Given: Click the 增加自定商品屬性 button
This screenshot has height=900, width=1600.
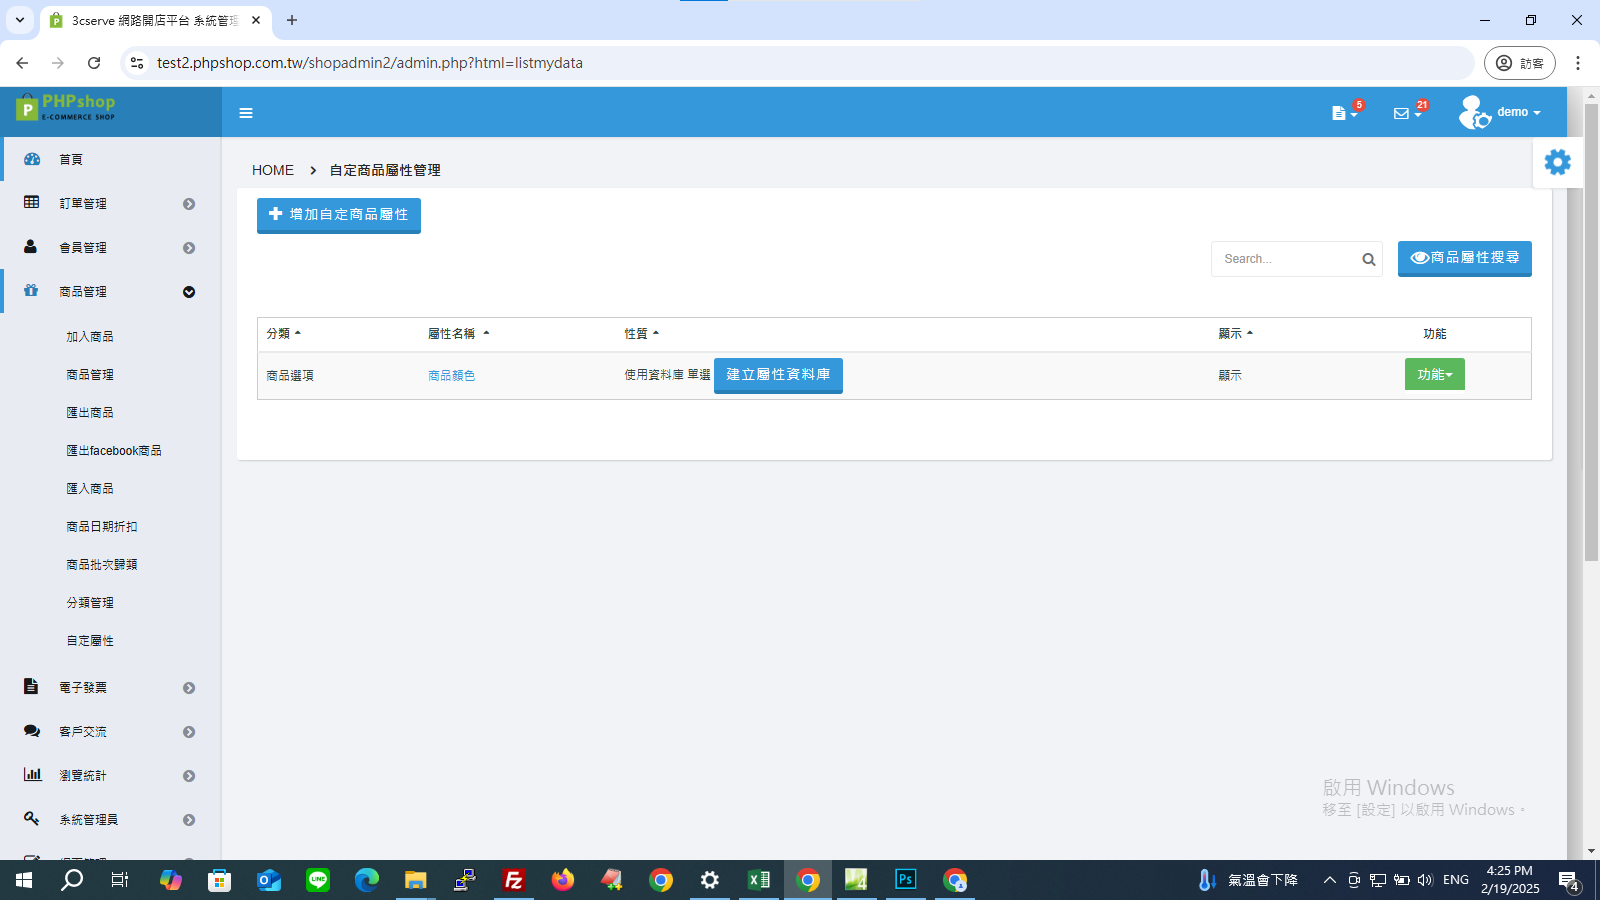Looking at the screenshot, I should coord(339,215).
